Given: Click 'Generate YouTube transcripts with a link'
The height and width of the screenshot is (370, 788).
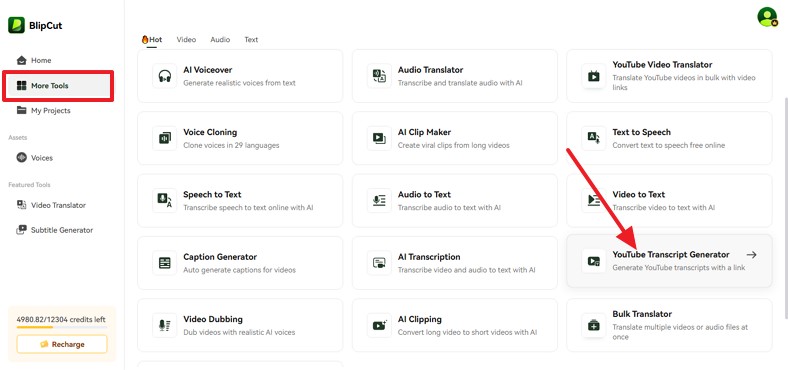Looking at the screenshot, I should (678, 268).
